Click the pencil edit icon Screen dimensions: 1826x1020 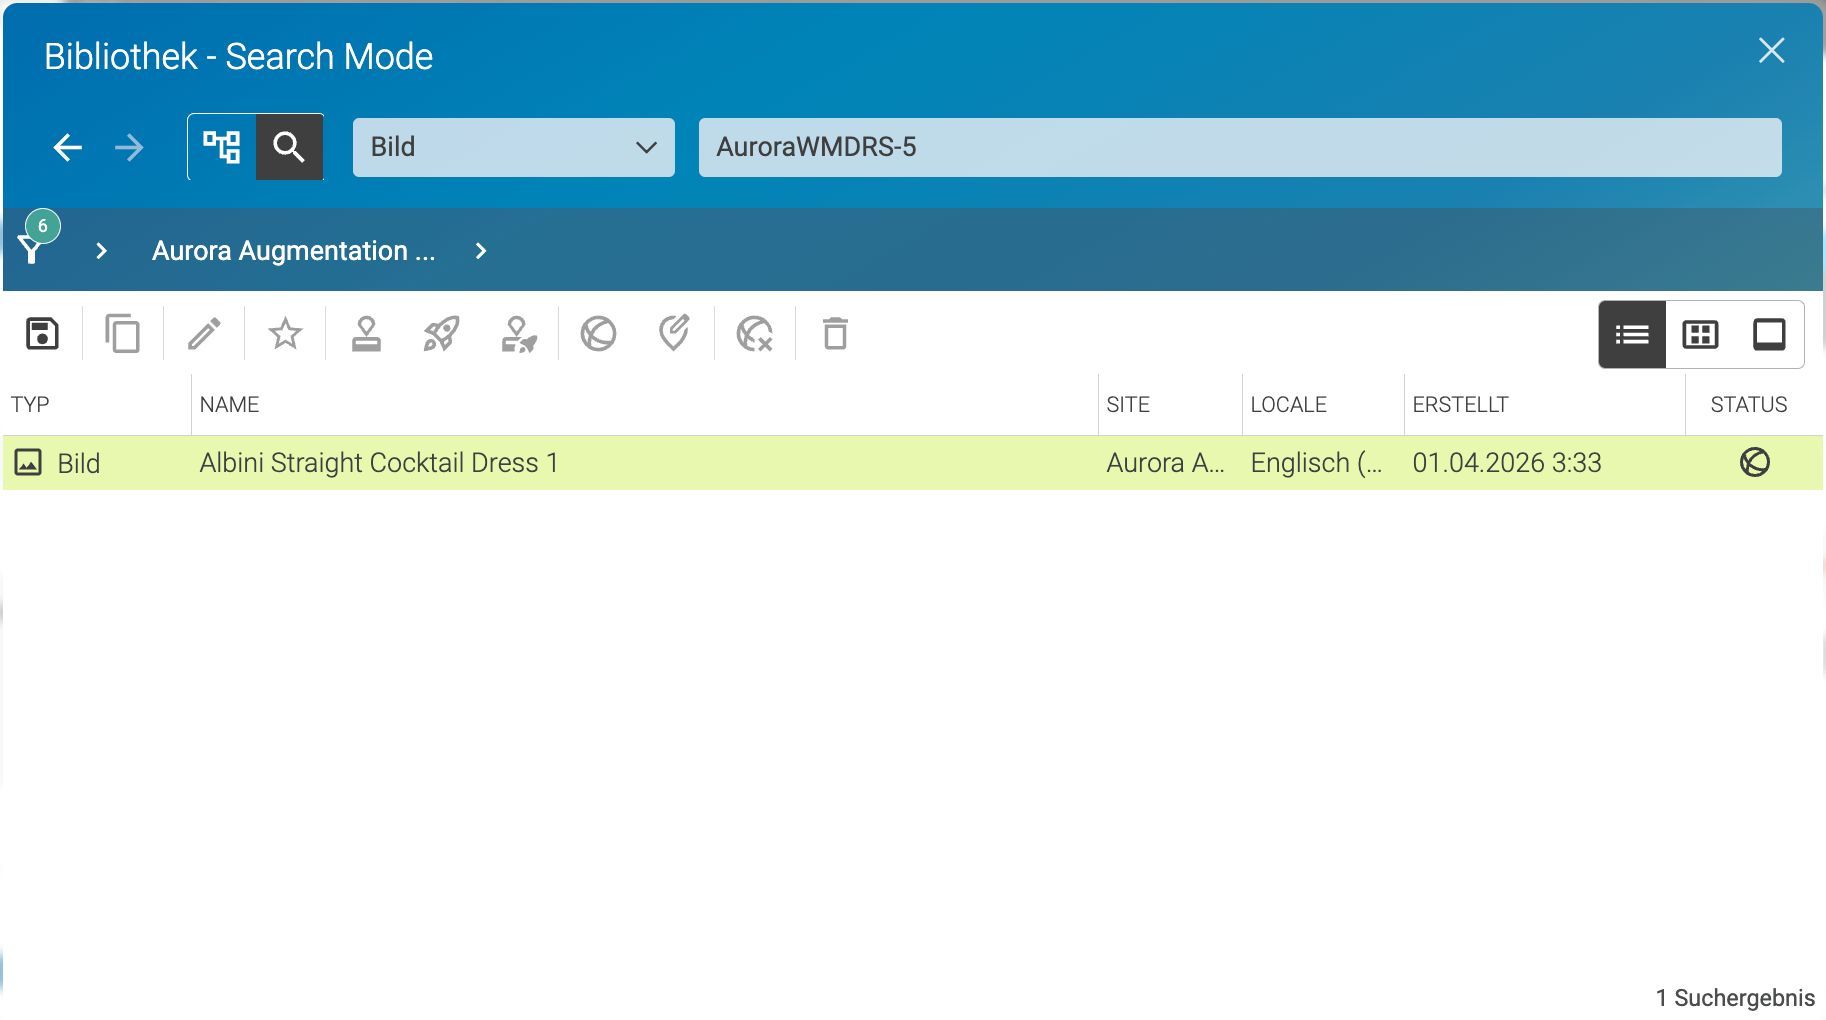204,334
